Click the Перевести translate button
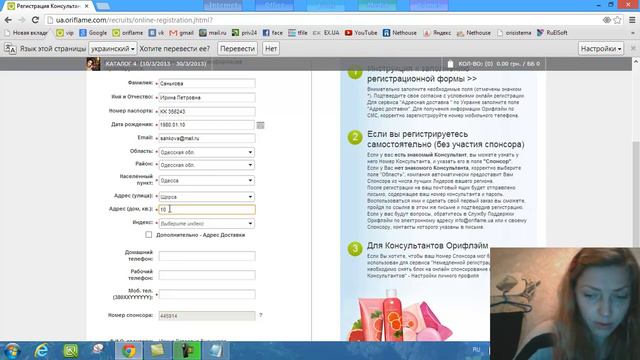Image resolution: width=640 pixels, height=360 pixels. click(238, 49)
